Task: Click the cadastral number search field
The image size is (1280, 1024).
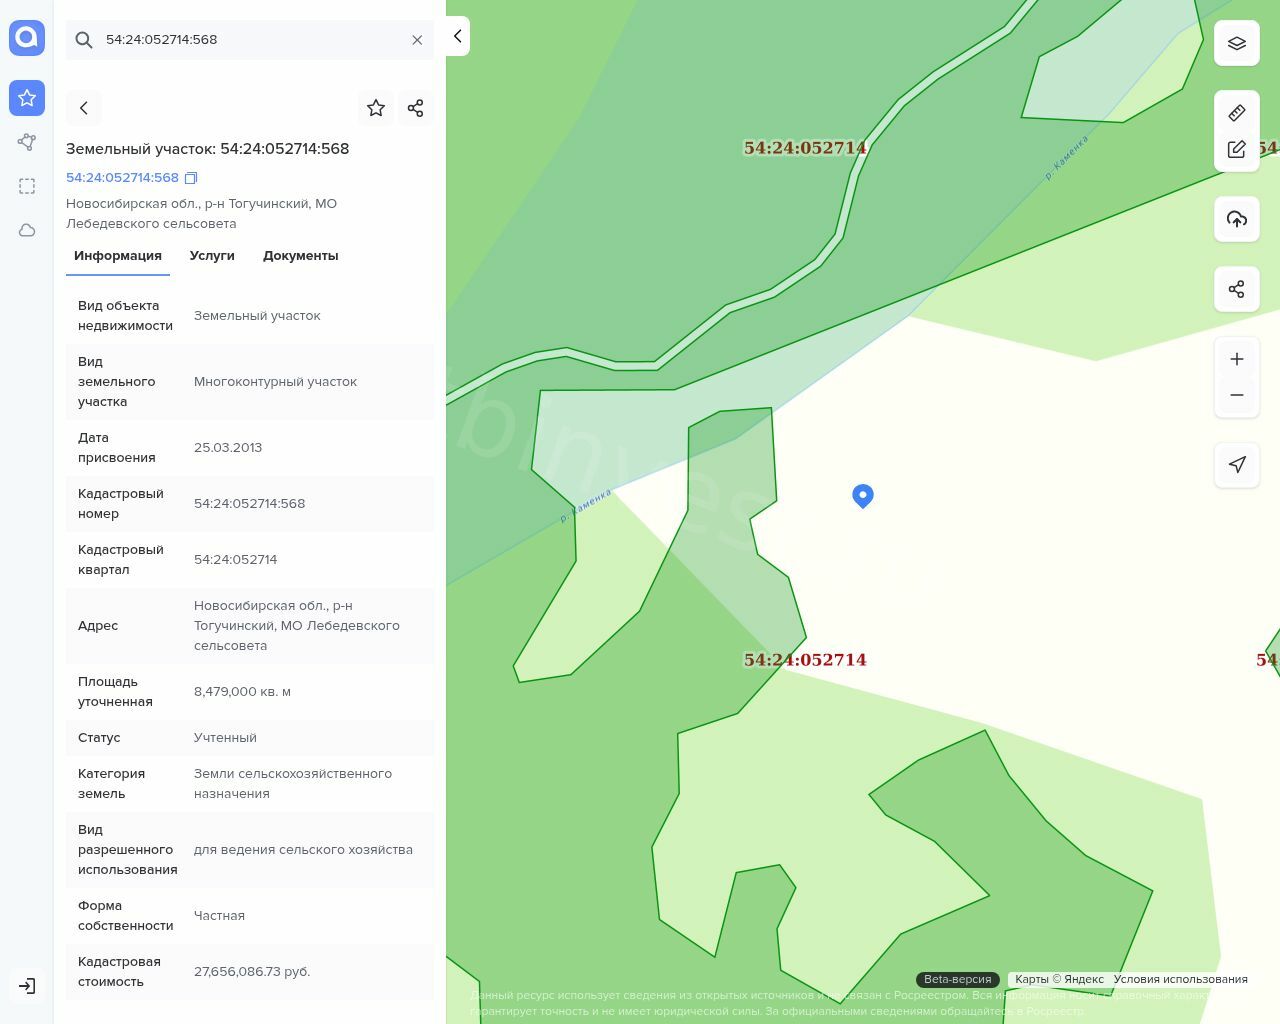Action: click(x=250, y=40)
